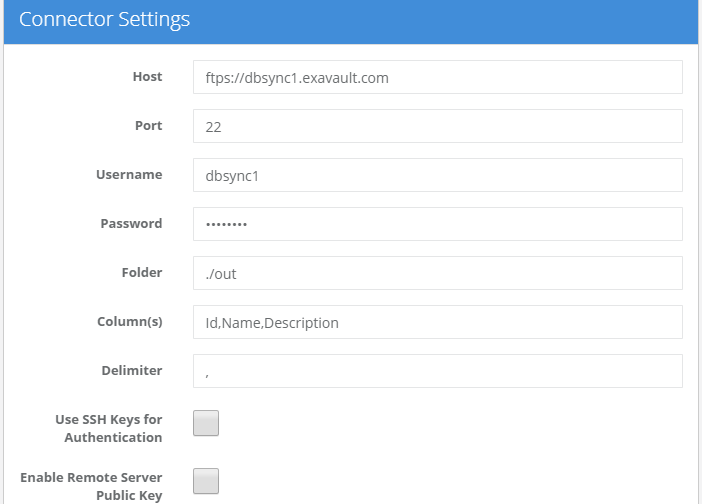Click the Use SSH Keys for Authentication label
Image resolution: width=702 pixels, height=504 pixels.
click(x=108, y=428)
